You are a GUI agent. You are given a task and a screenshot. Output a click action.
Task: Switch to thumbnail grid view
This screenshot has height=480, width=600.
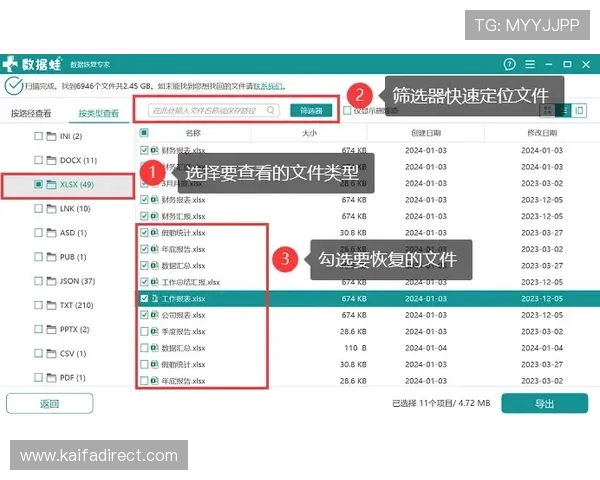tap(547, 110)
